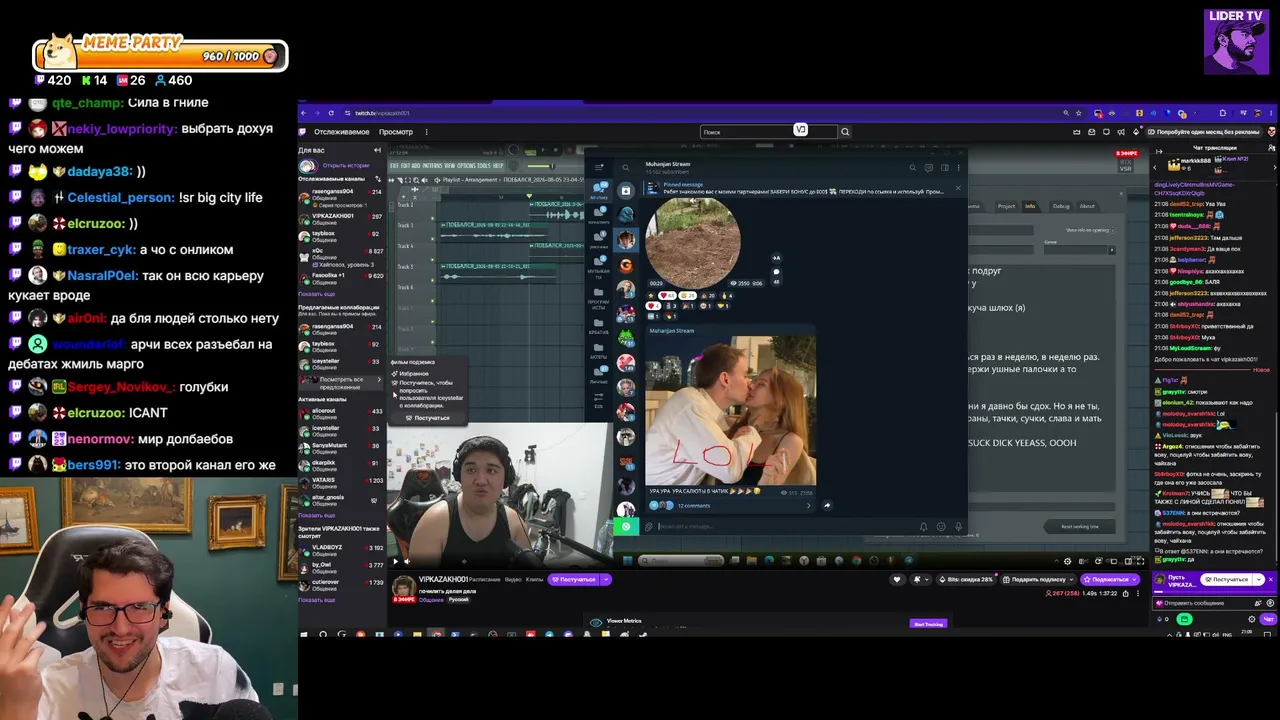
Task: Reload the Twitch page in the browser
Action: [331, 113]
